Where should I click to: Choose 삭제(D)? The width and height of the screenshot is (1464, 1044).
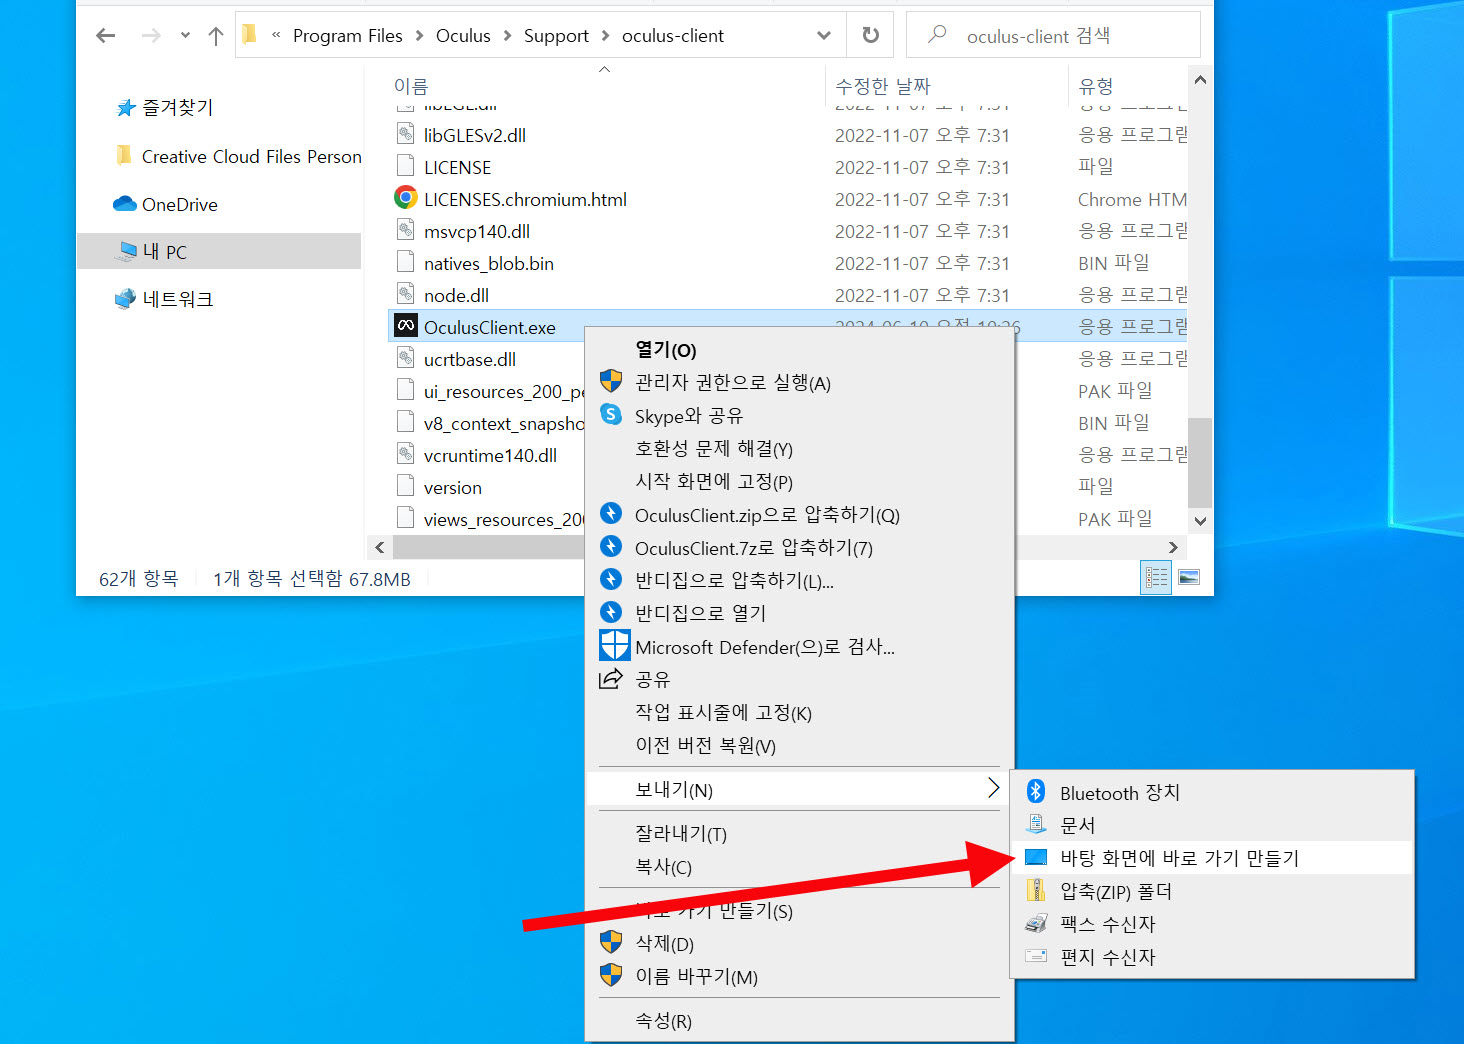point(799,944)
